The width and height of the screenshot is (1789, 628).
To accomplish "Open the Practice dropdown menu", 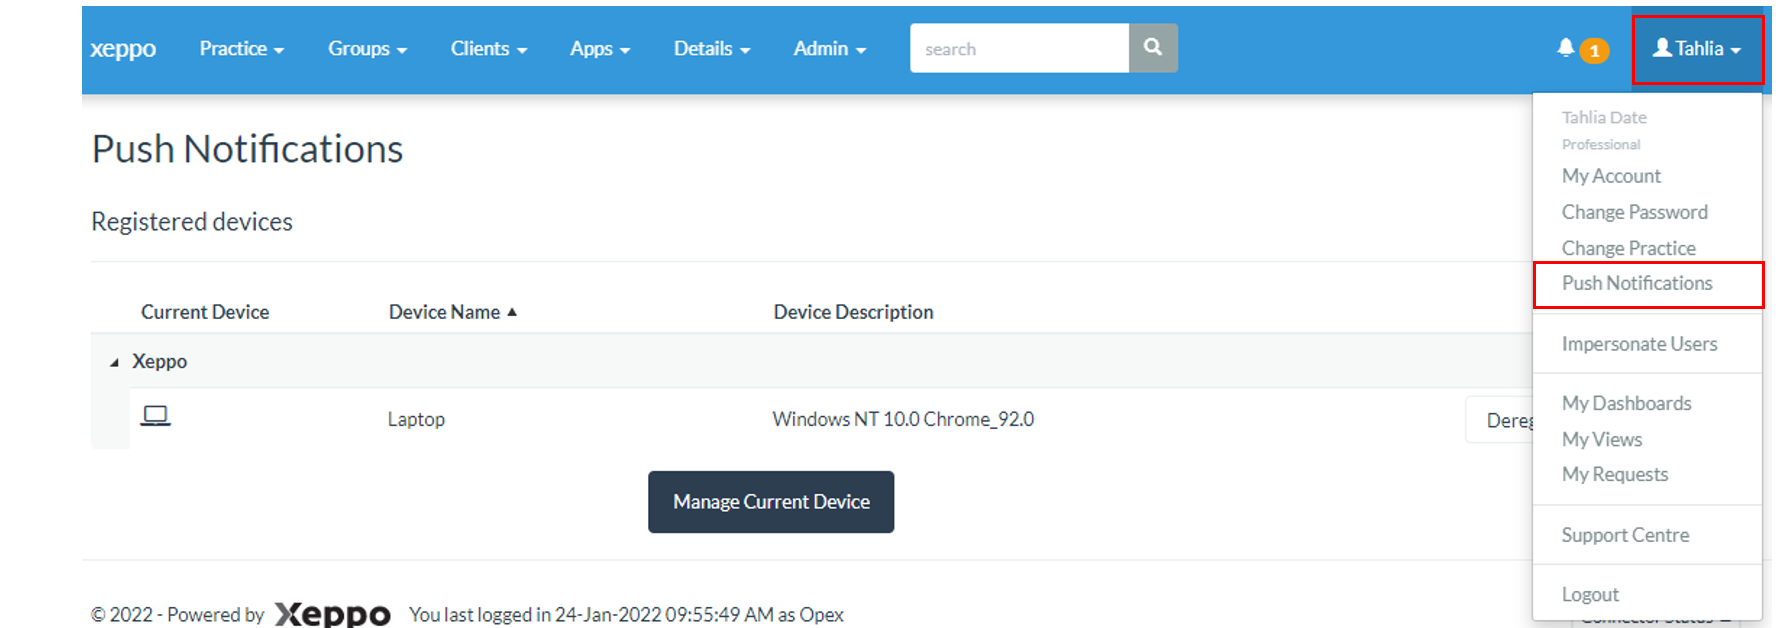I will 241,49.
